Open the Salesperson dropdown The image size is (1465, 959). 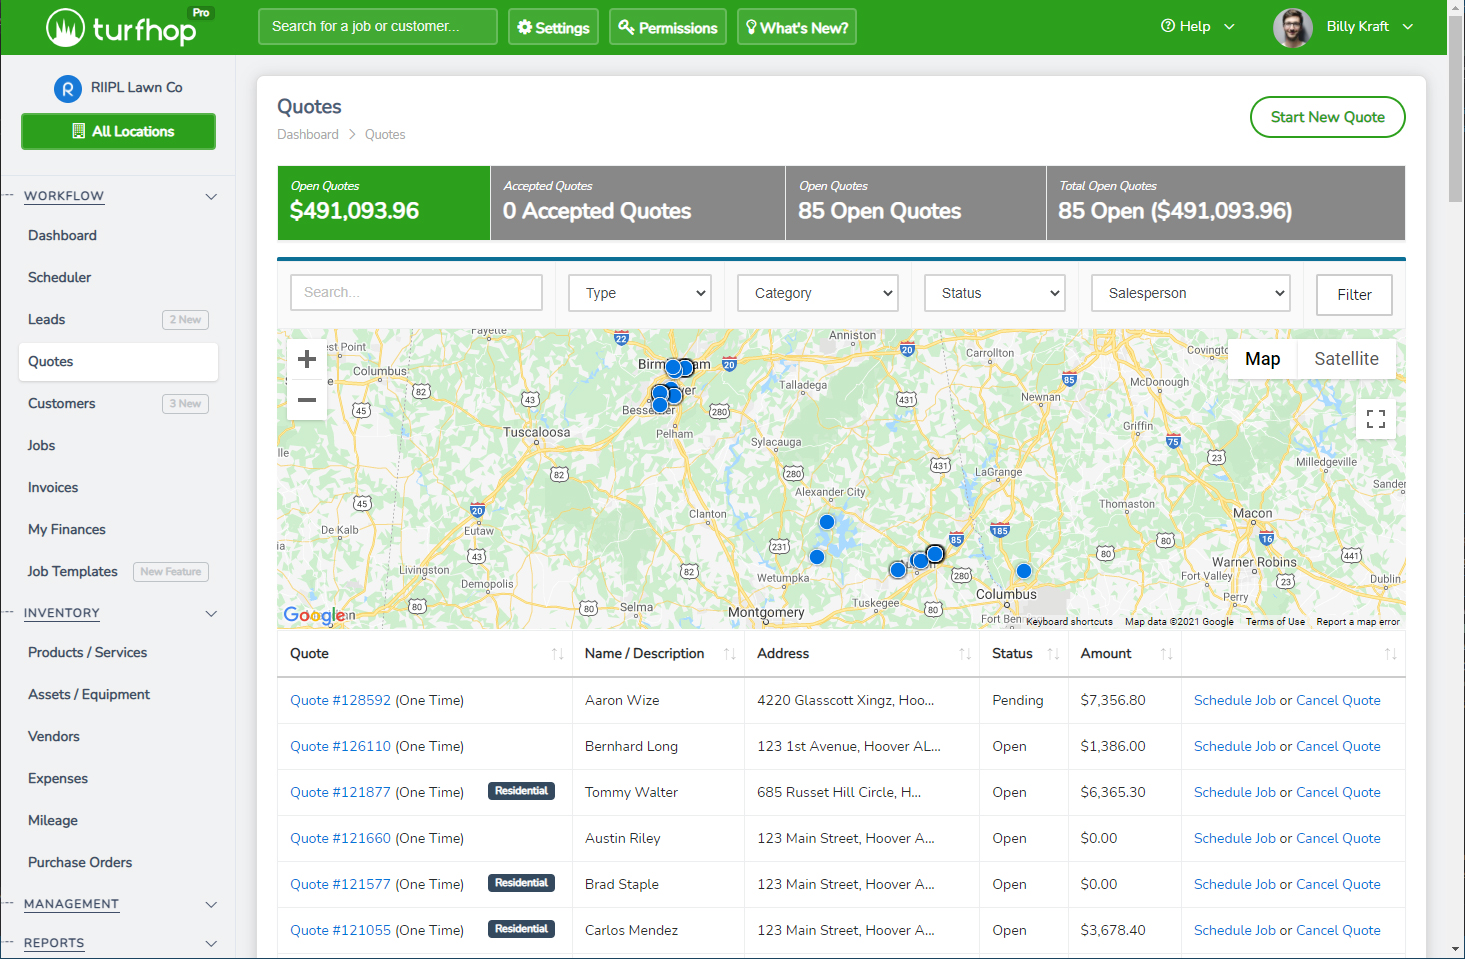click(1190, 292)
